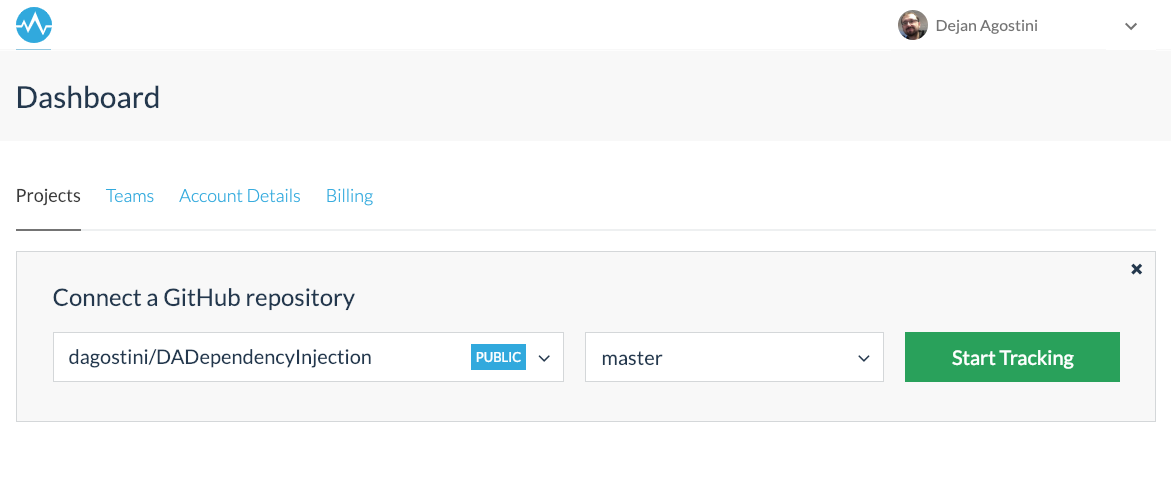The width and height of the screenshot is (1171, 489).
Task: Switch to the Projects tab
Action: 48,196
